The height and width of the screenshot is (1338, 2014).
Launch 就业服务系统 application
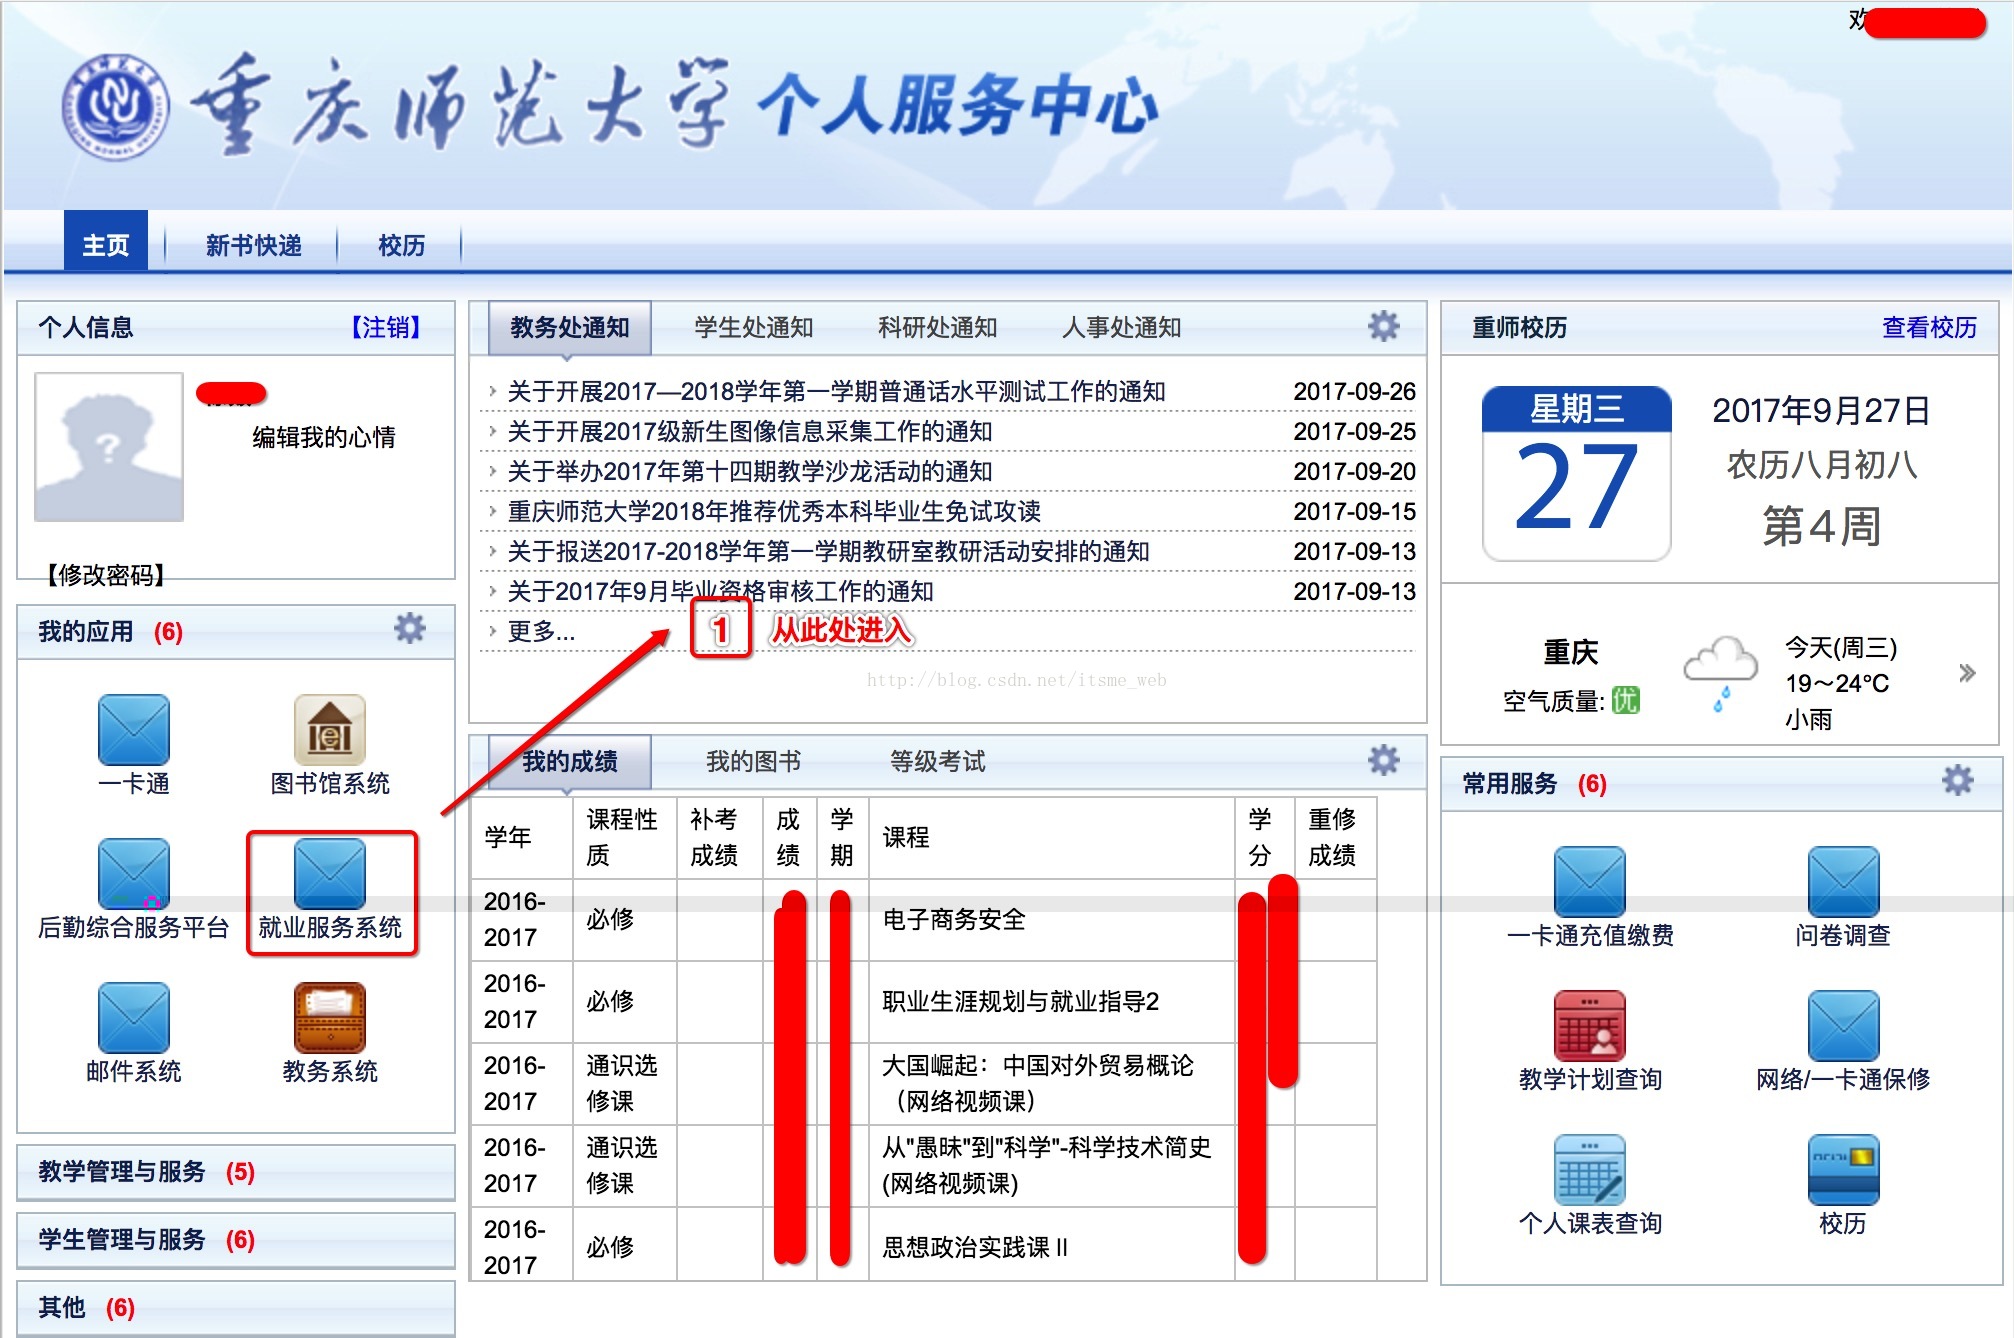click(329, 875)
